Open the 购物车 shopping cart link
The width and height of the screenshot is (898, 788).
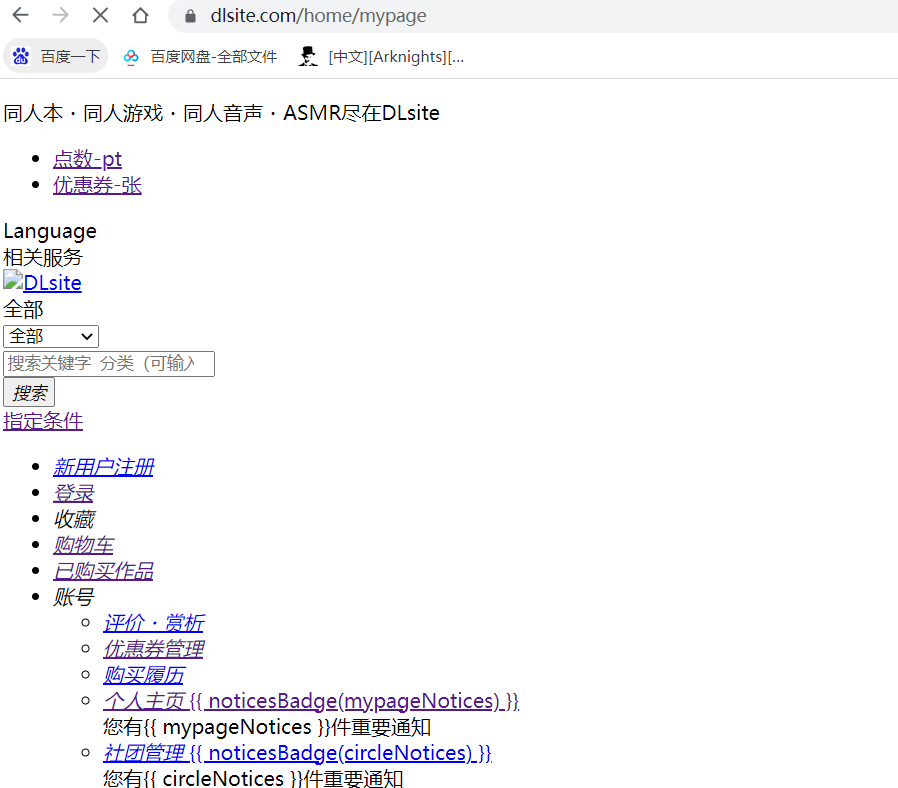click(x=84, y=545)
